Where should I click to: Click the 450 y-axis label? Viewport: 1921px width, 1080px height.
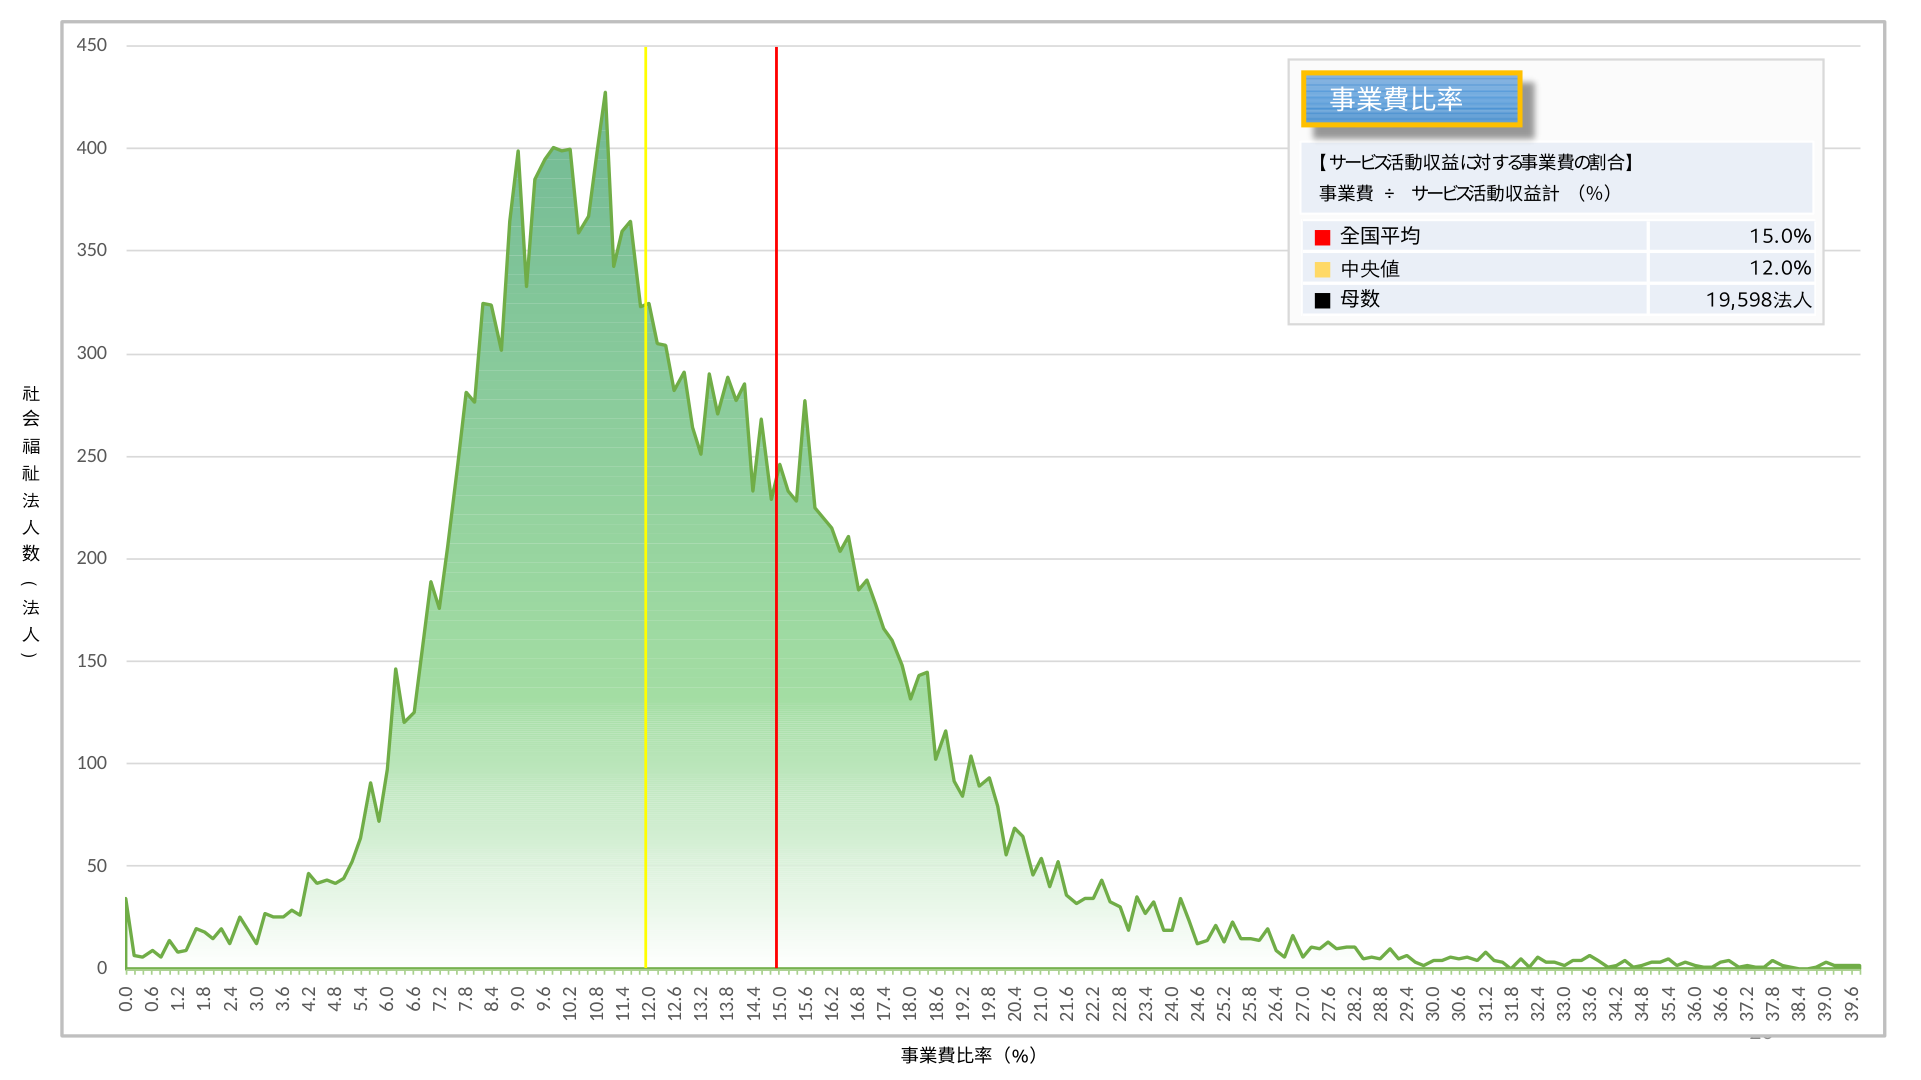(91, 45)
